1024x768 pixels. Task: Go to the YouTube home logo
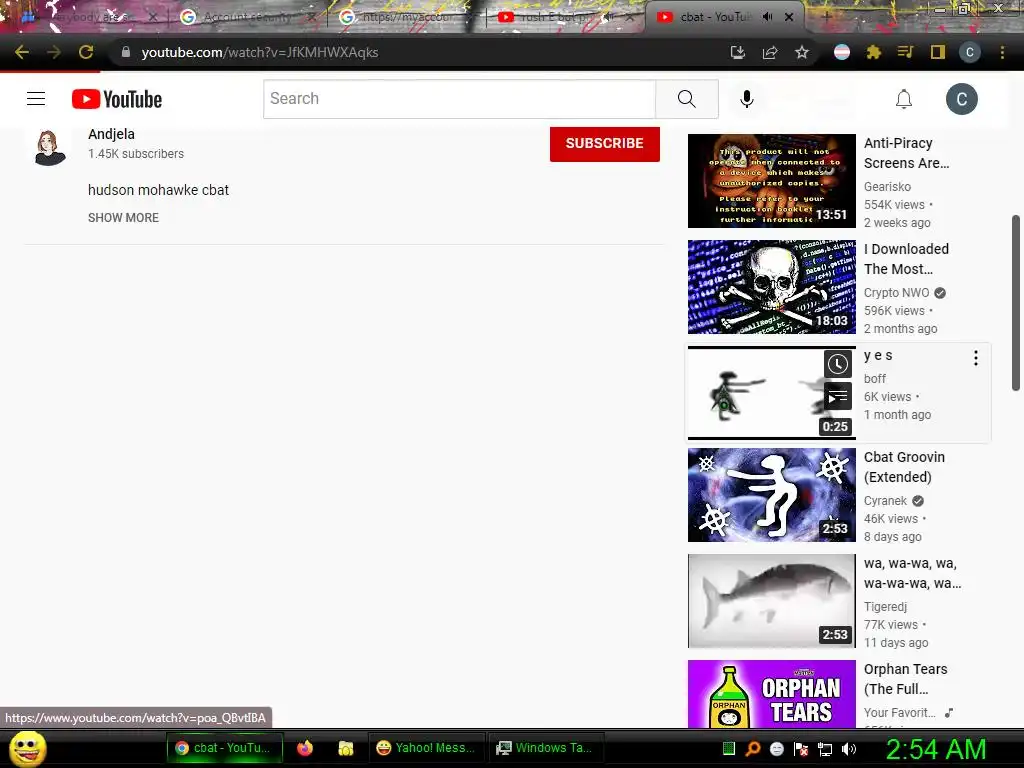coord(117,99)
